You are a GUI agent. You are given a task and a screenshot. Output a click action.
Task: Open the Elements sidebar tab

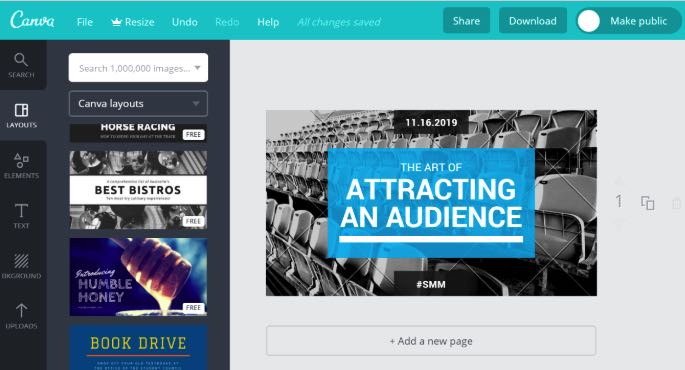tap(21, 166)
